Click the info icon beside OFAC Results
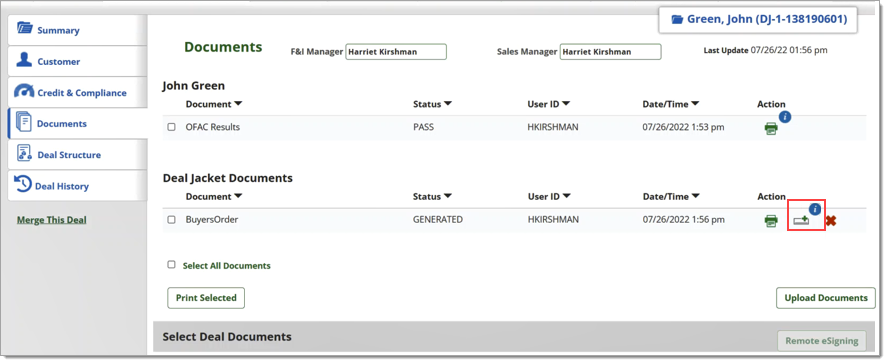This screenshot has height=363, width=887. 784,117
